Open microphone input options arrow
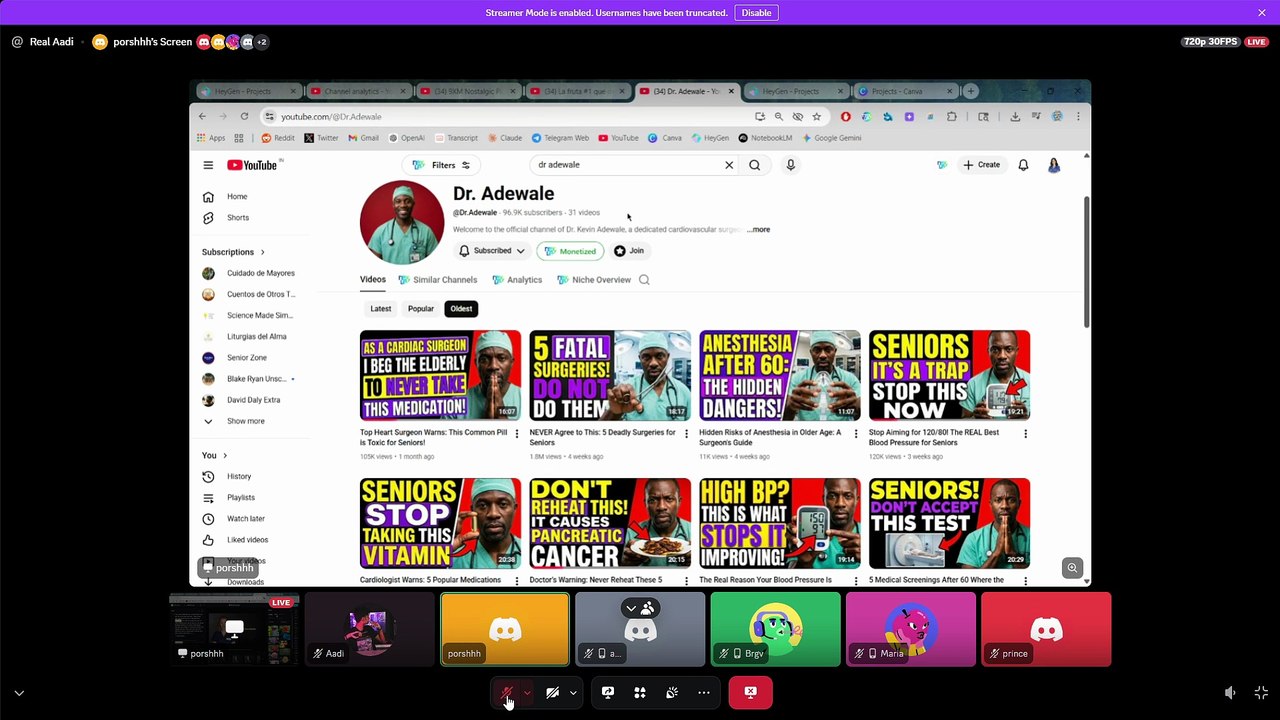This screenshot has width=1280, height=720. click(x=527, y=692)
